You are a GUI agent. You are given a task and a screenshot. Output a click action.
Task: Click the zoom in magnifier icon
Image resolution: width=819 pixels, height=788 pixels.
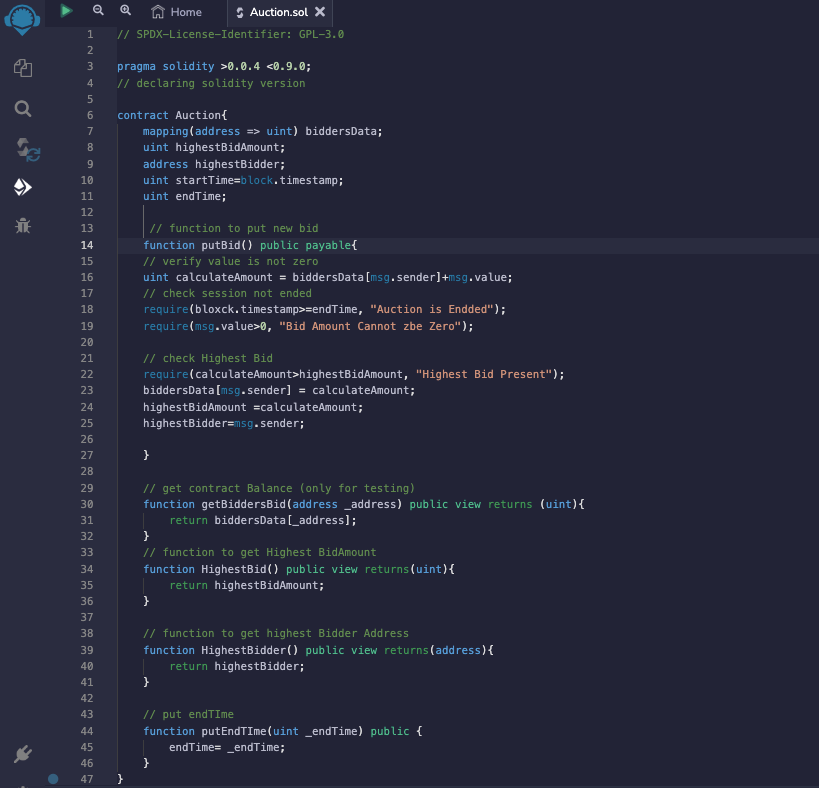125,10
